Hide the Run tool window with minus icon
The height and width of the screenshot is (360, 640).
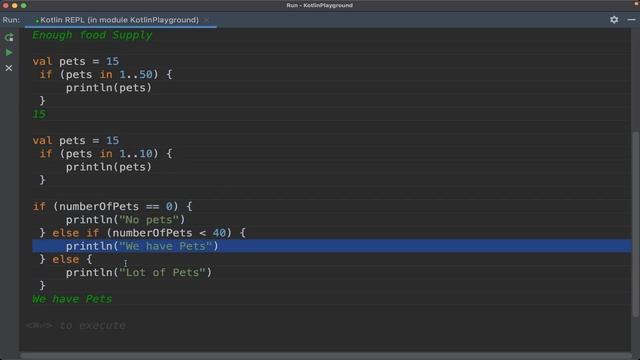pyautogui.click(x=631, y=20)
